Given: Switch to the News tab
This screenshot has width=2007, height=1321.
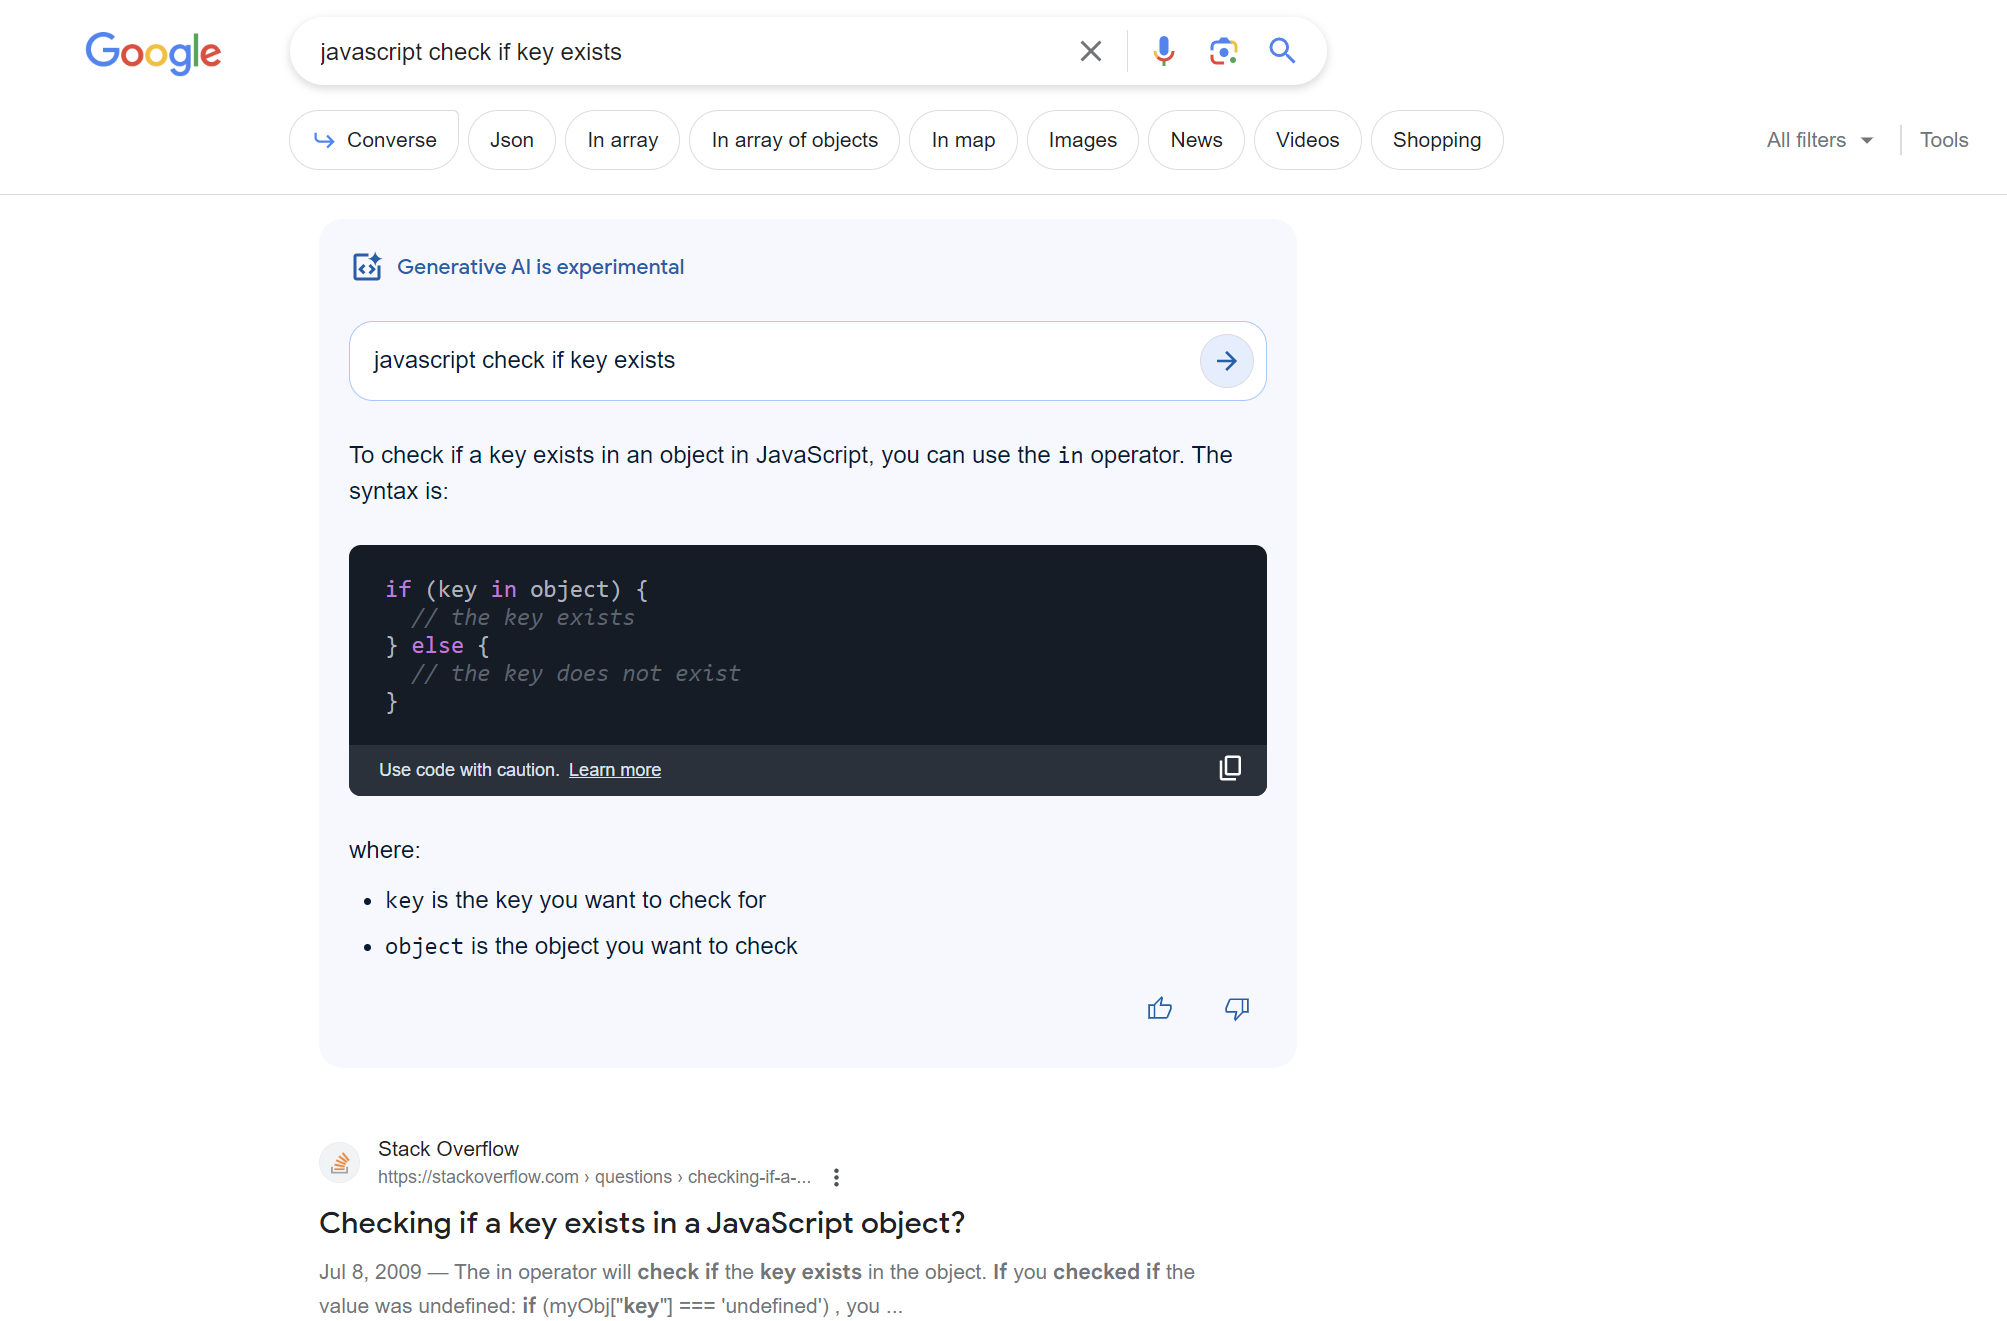Looking at the screenshot, I should coord(1196,140).
